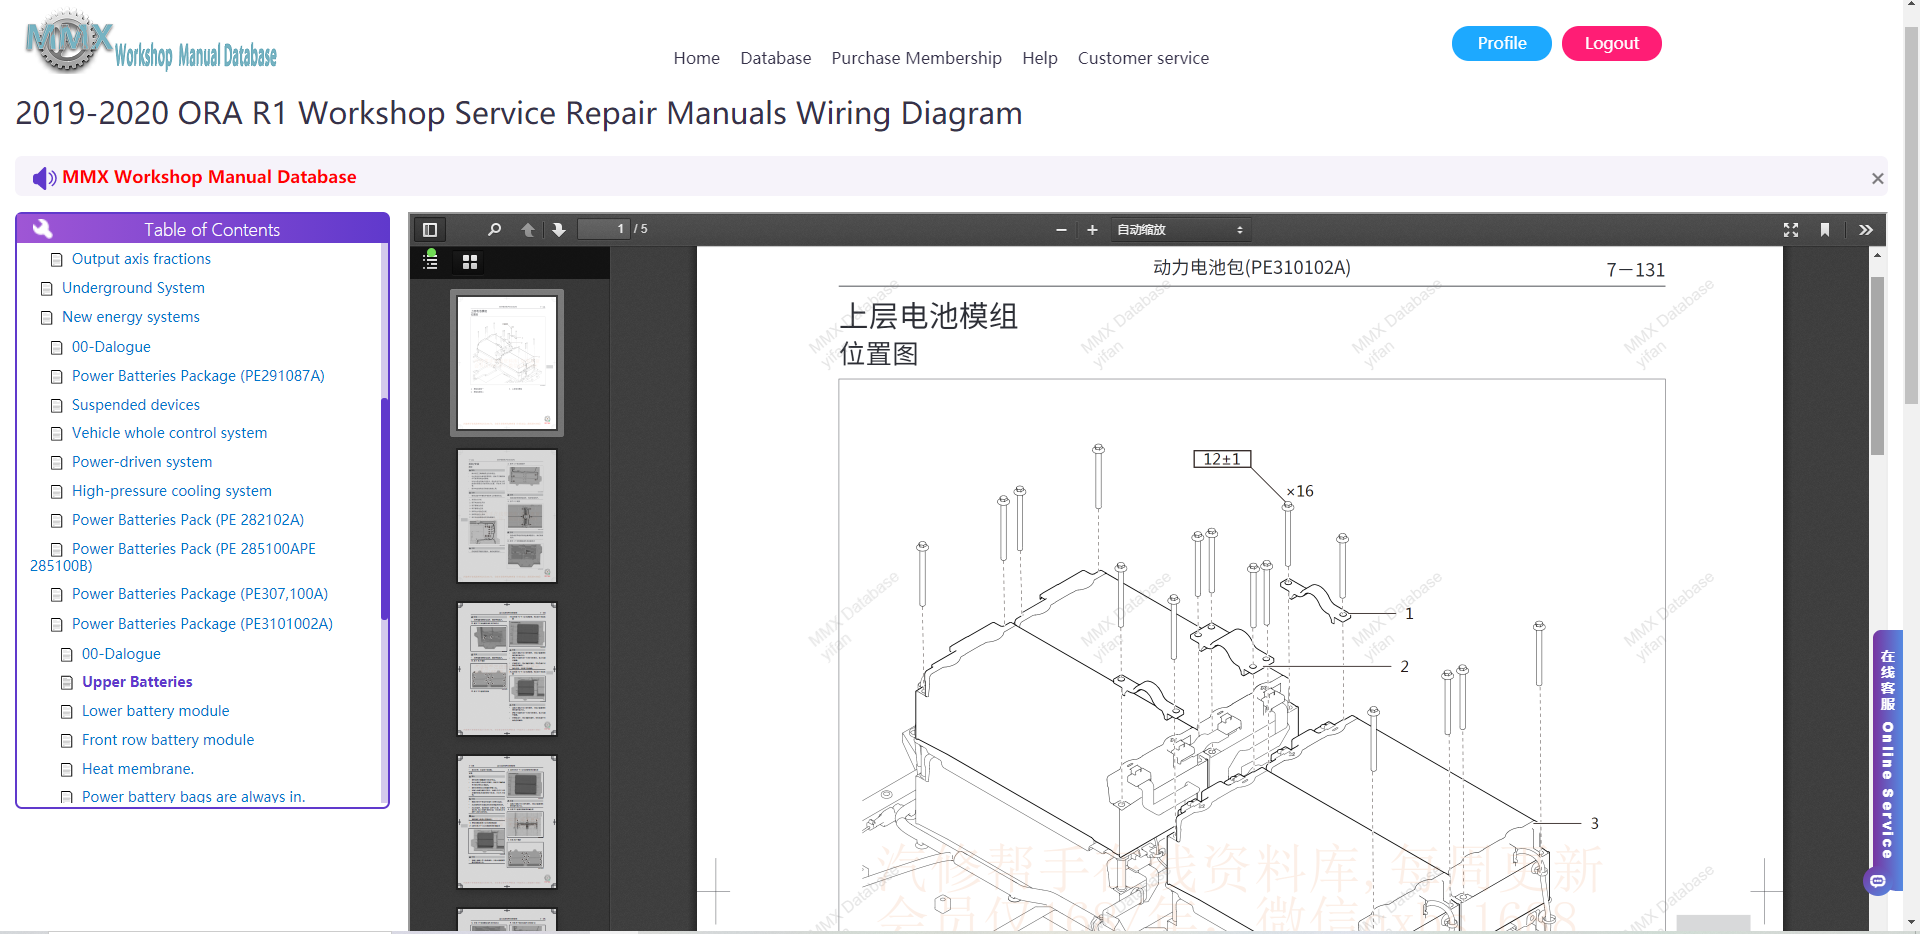This screenshot has width=1920, height=934.
Task: Open the Home menu item
Action: pyautogui.click(x=697, y=58)
